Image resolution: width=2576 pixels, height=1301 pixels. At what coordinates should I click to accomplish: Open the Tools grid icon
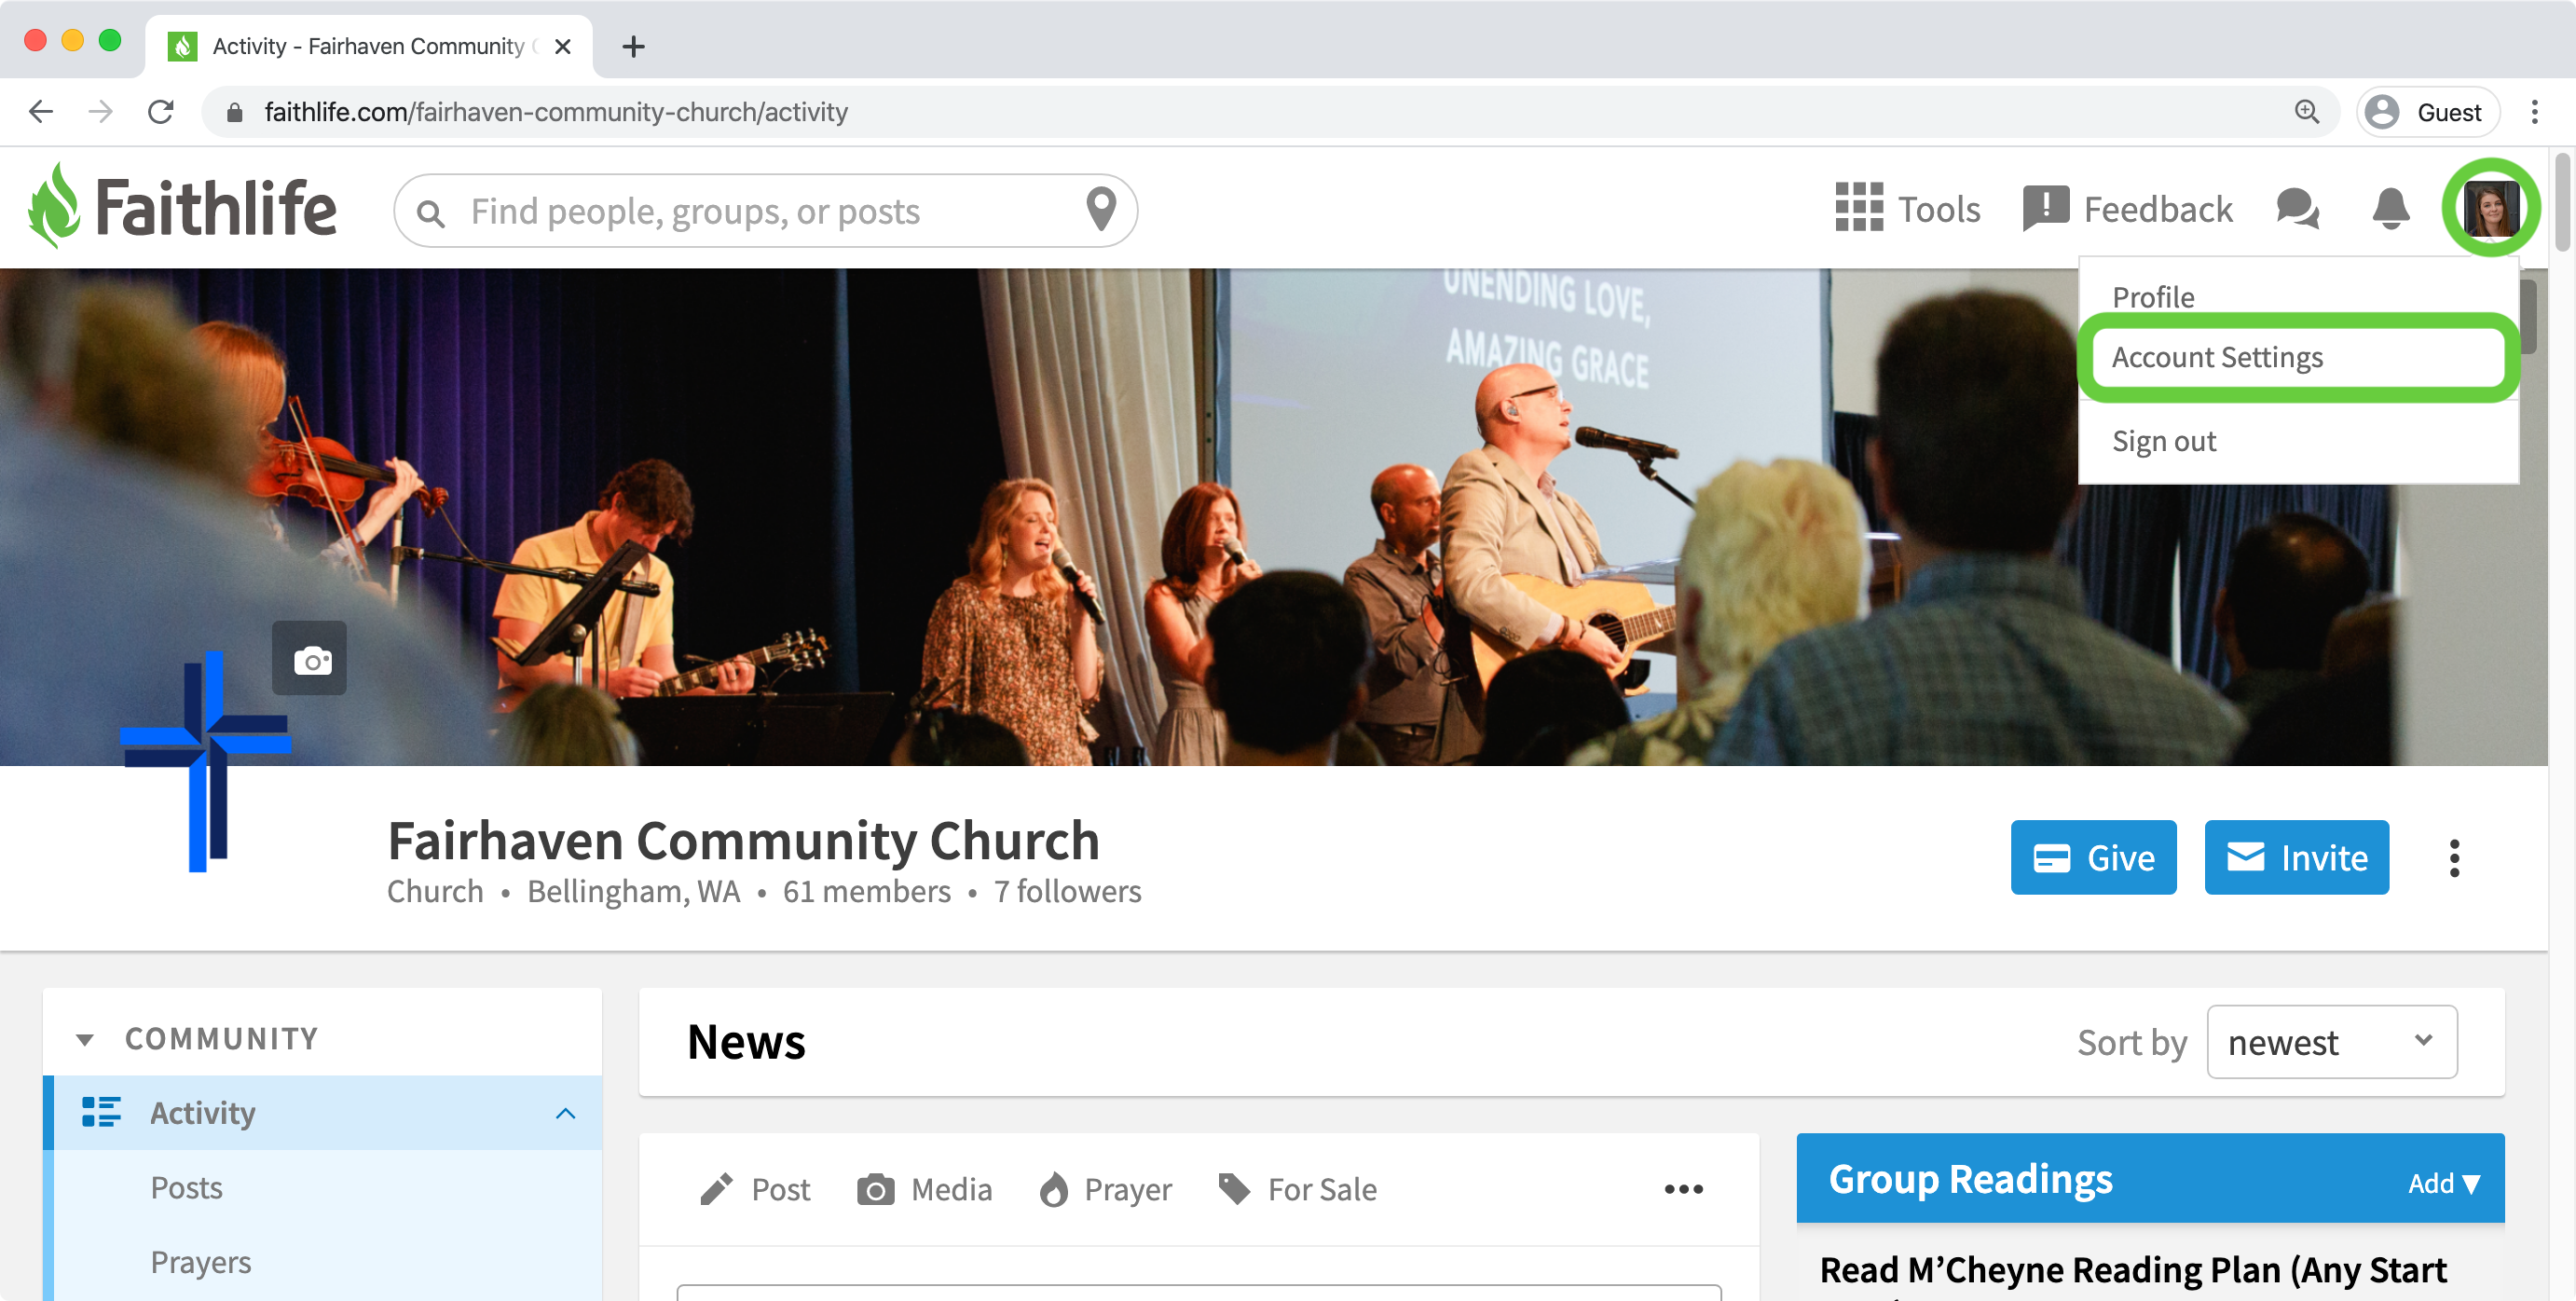point(1858,208)
